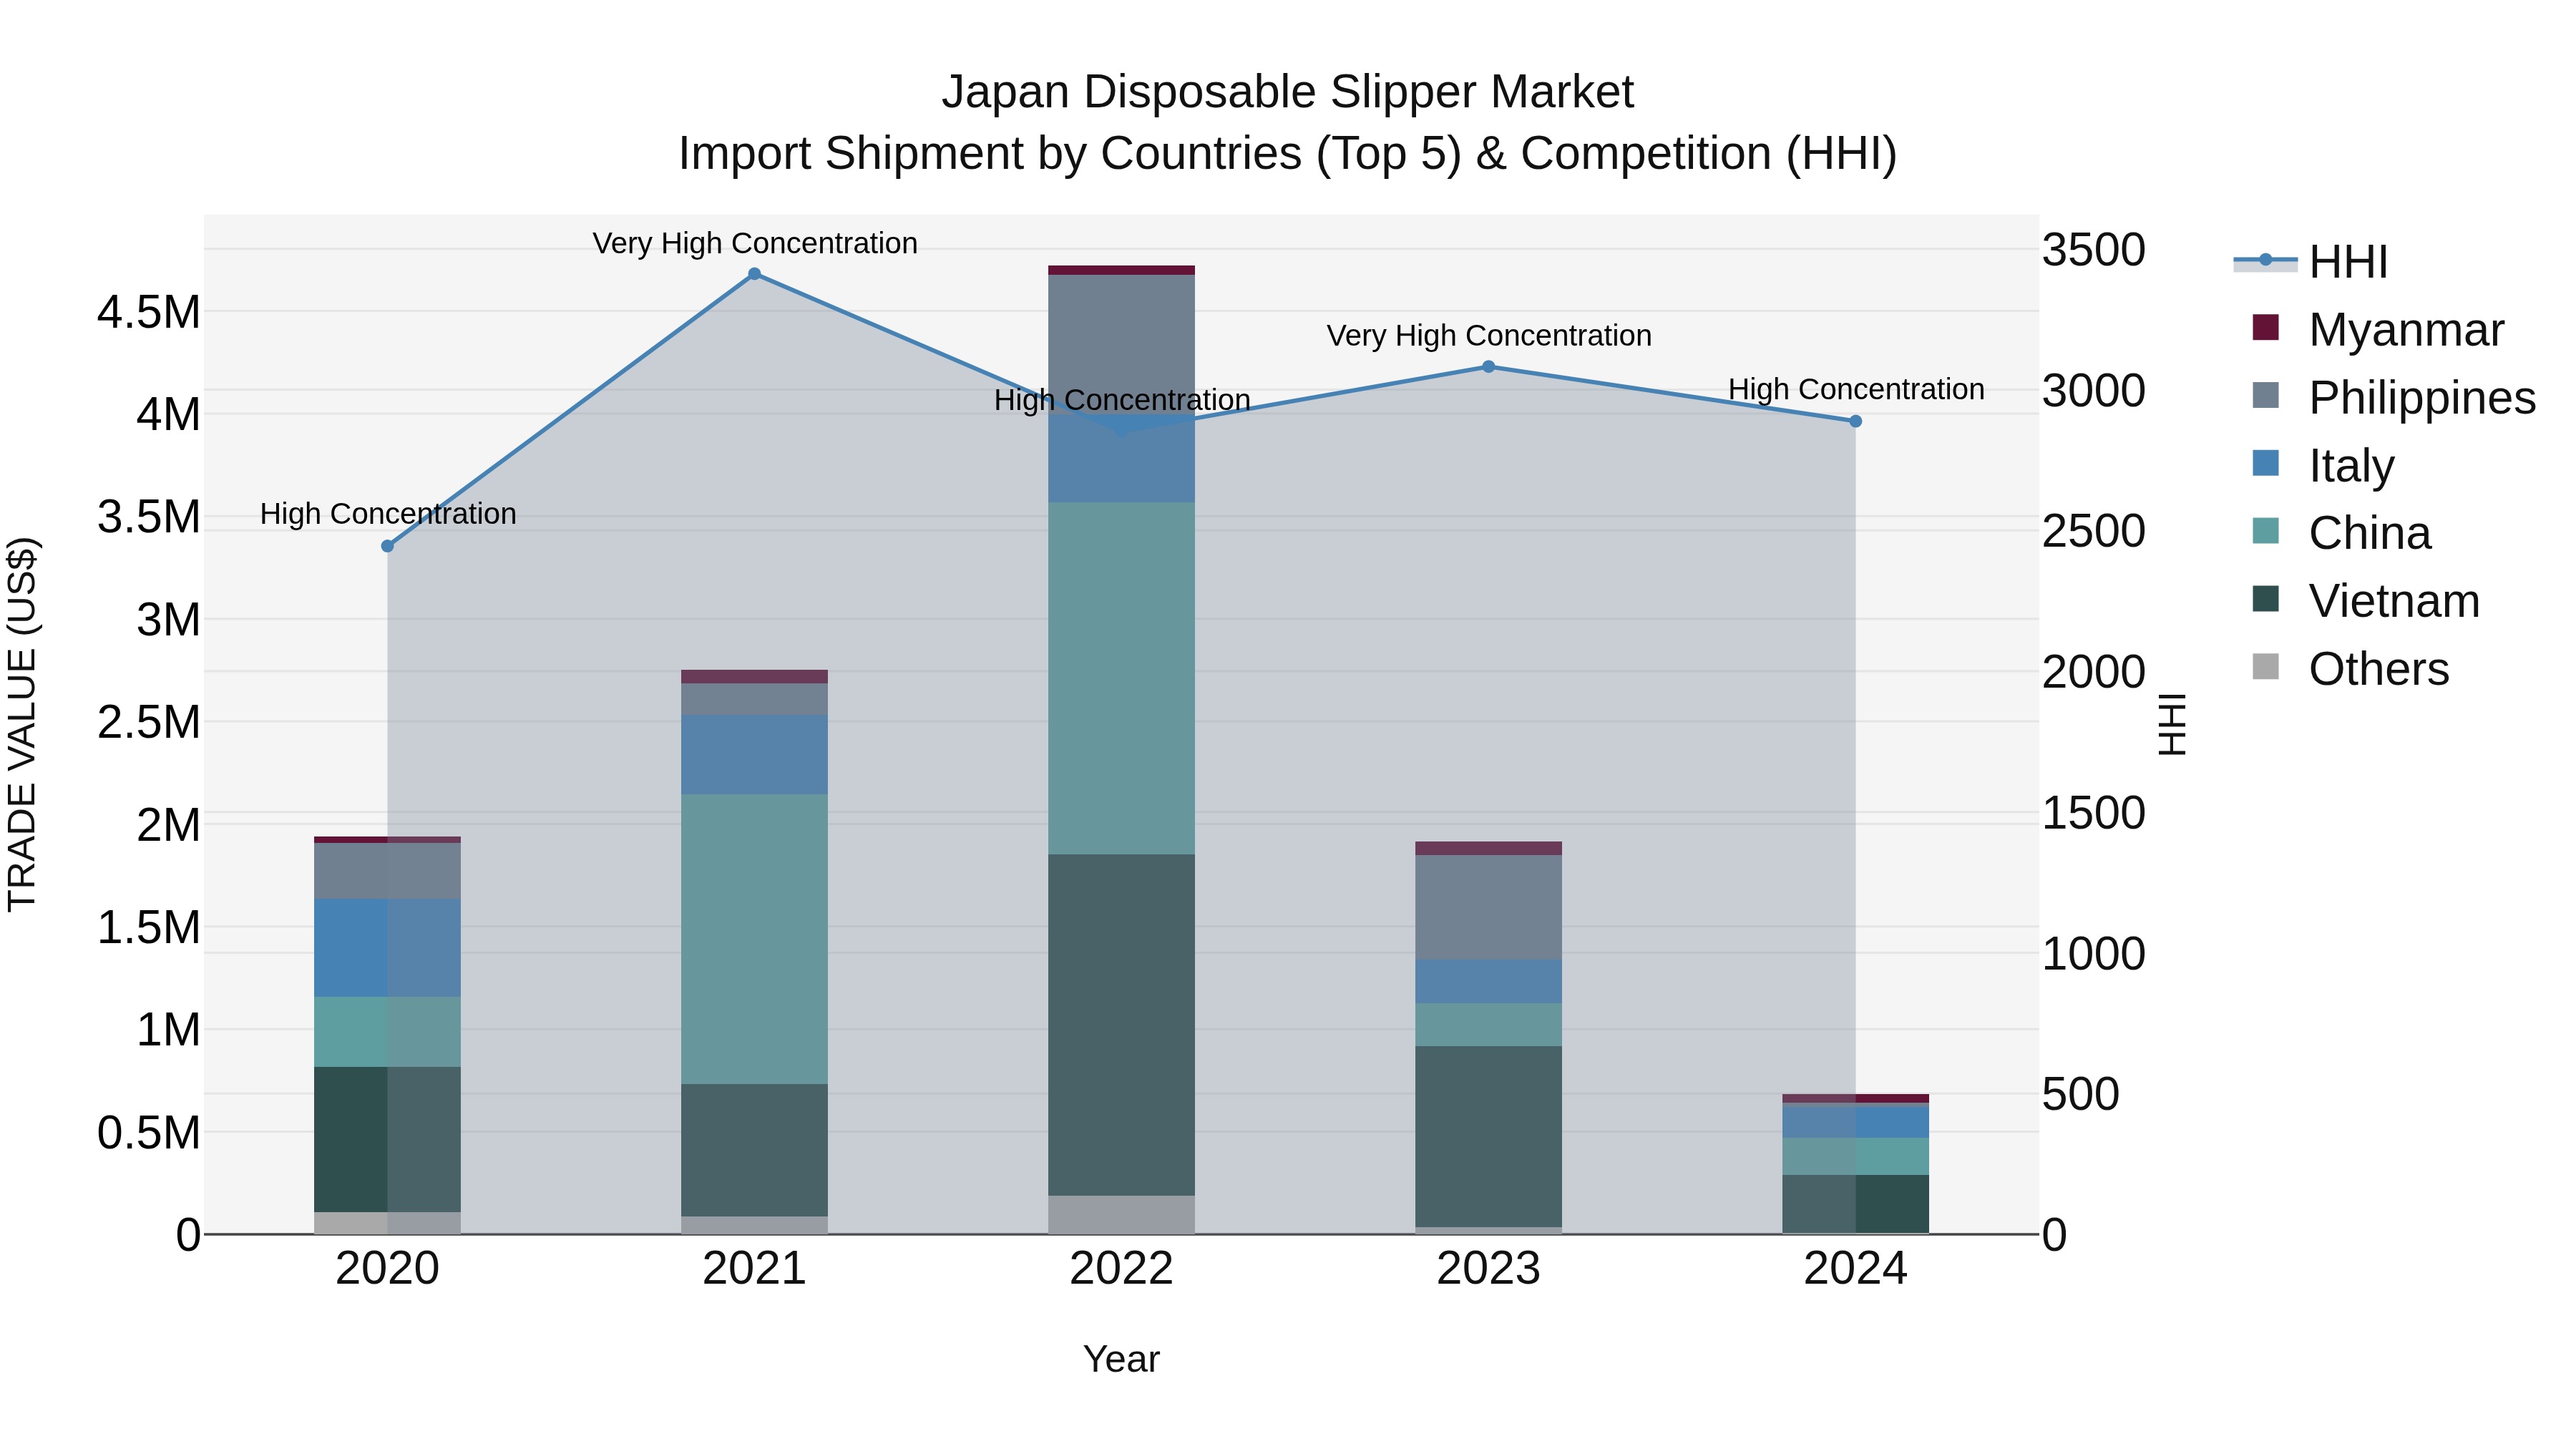Viewport: 2576px width, 1449px height.
Task: Click the 2023 x-axis year label
Action: click(1488, 1269)
